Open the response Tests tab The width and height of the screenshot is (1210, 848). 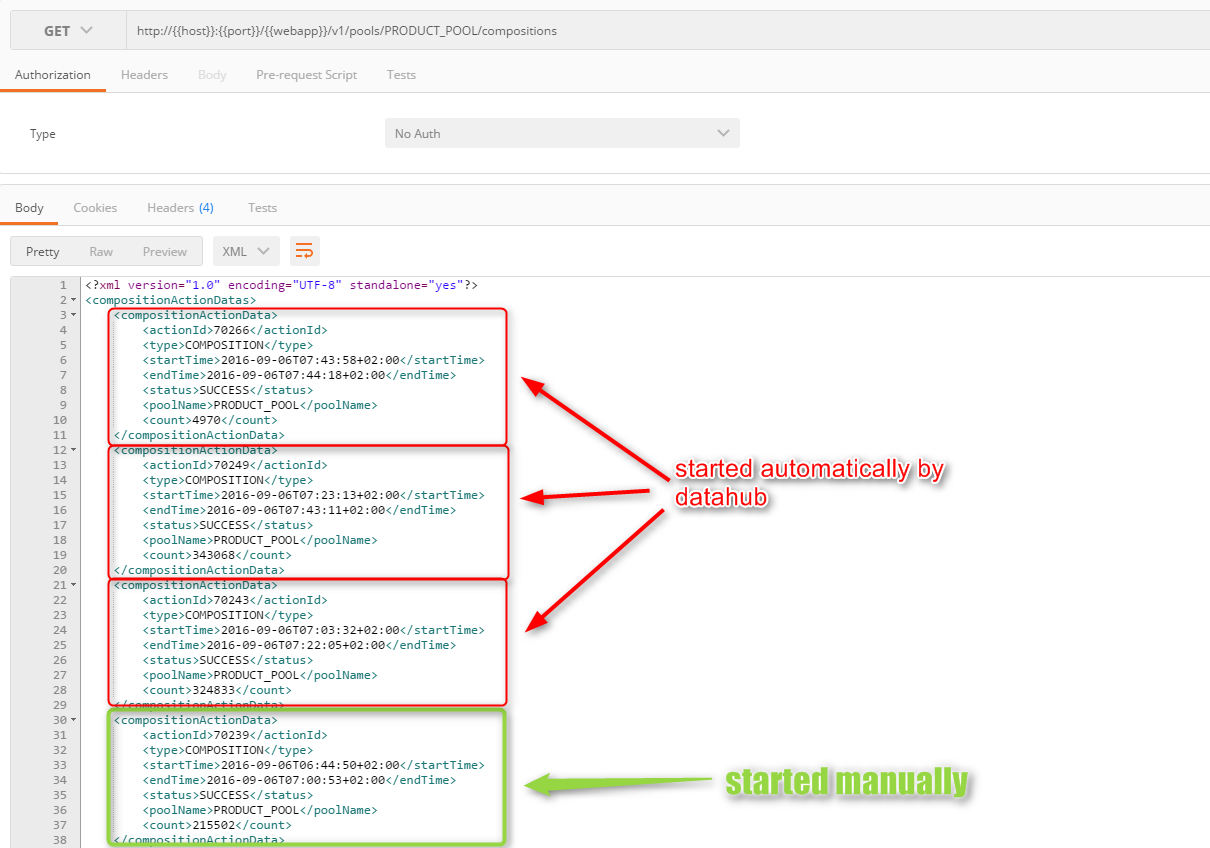[x=262, y=208]
